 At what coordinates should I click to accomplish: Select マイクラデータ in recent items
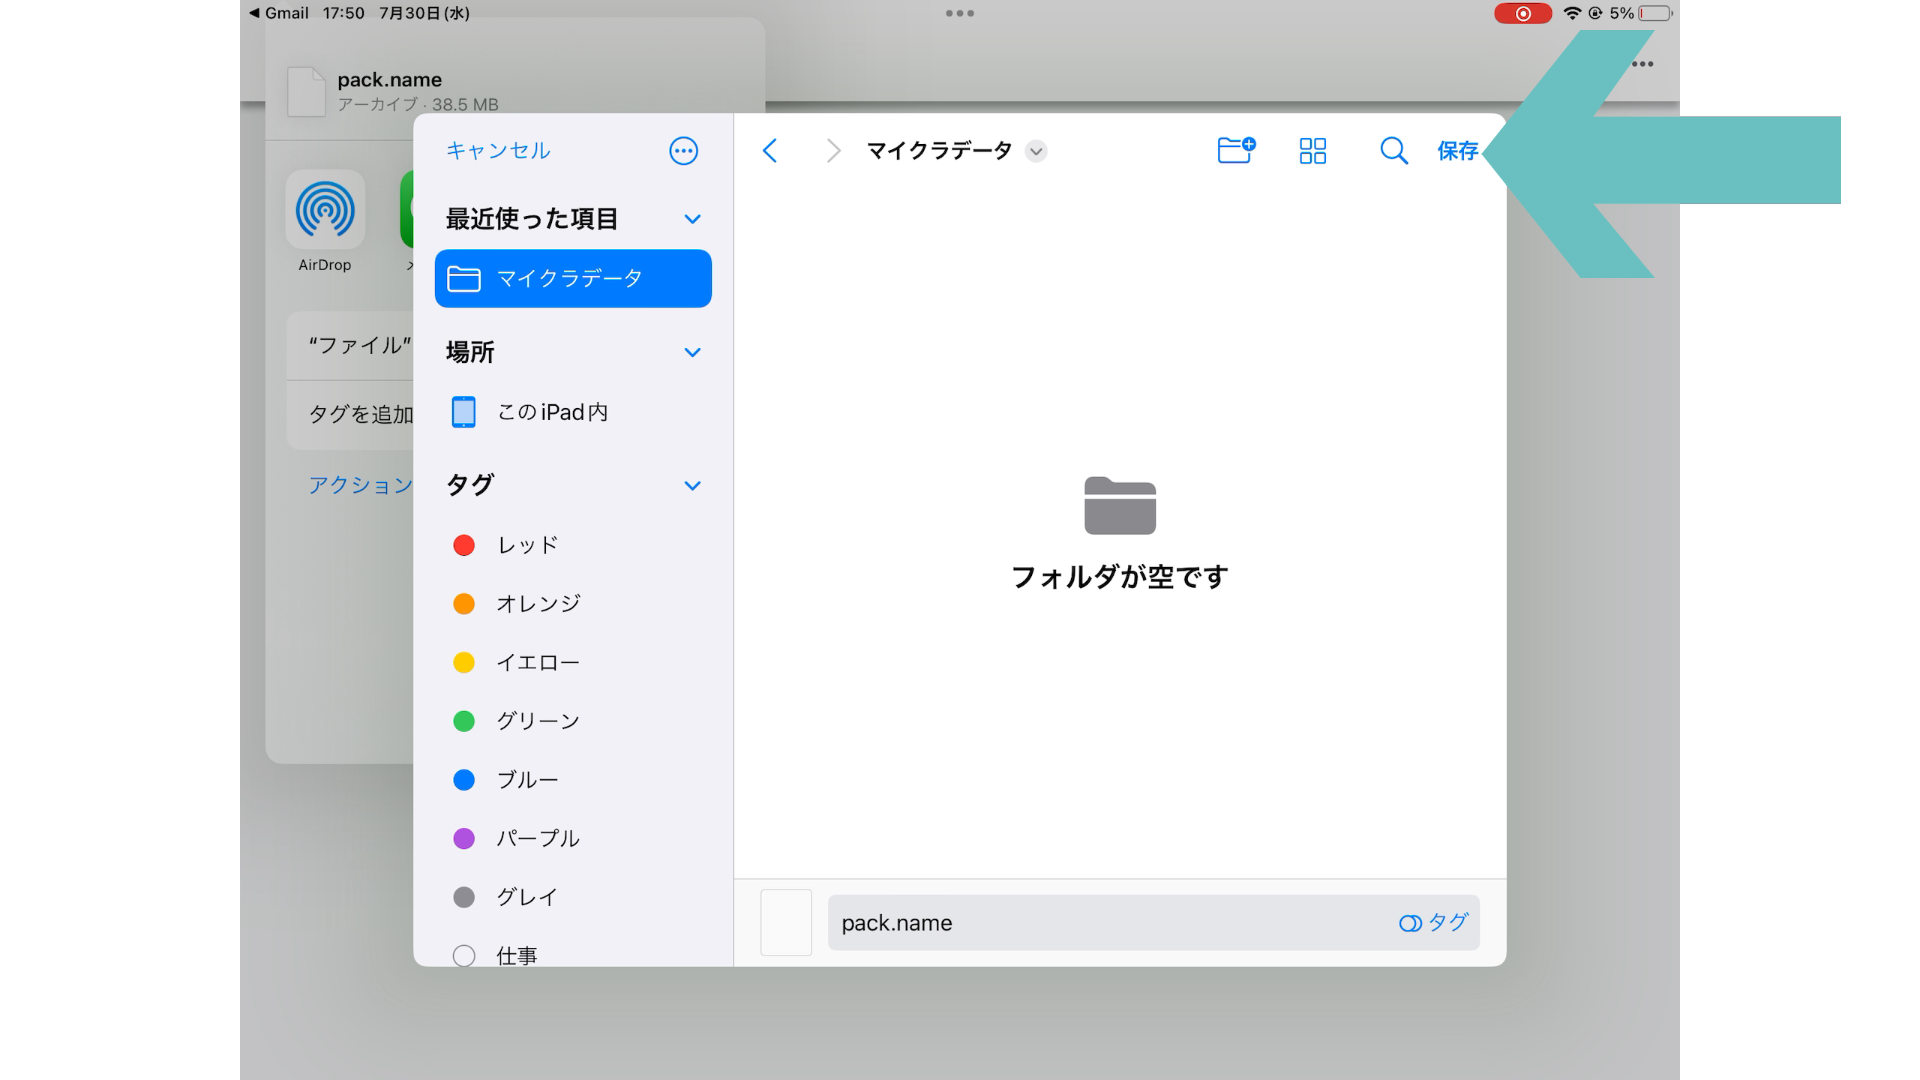click(573, 278)
